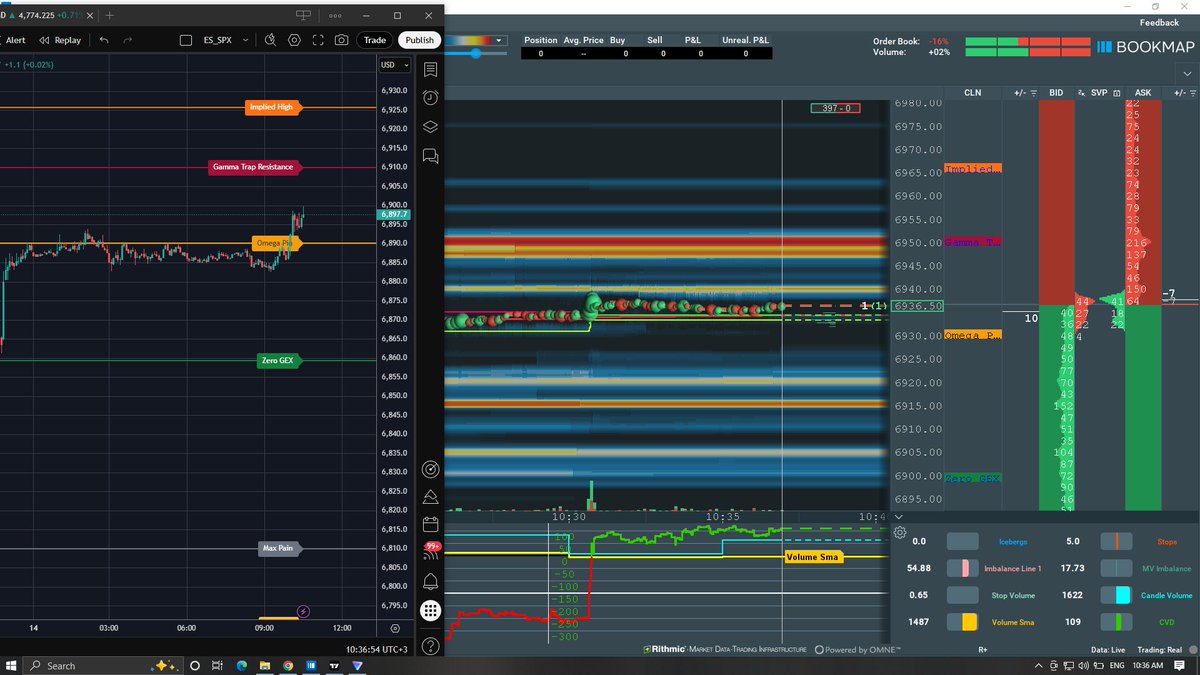Toggle the Stops indicator switch
The image size is (1200, 675).
click(x=1116, y=541)
